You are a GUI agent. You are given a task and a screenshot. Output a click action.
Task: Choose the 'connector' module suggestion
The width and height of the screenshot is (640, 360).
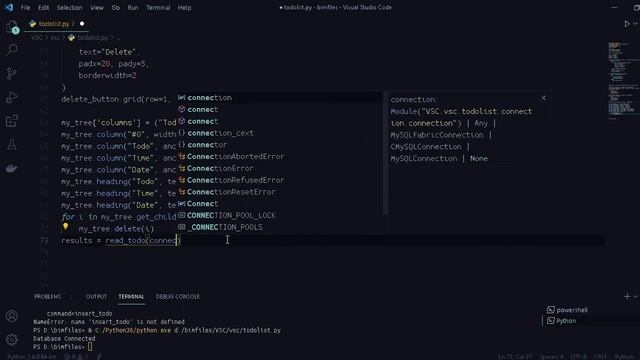click(279, 145)
